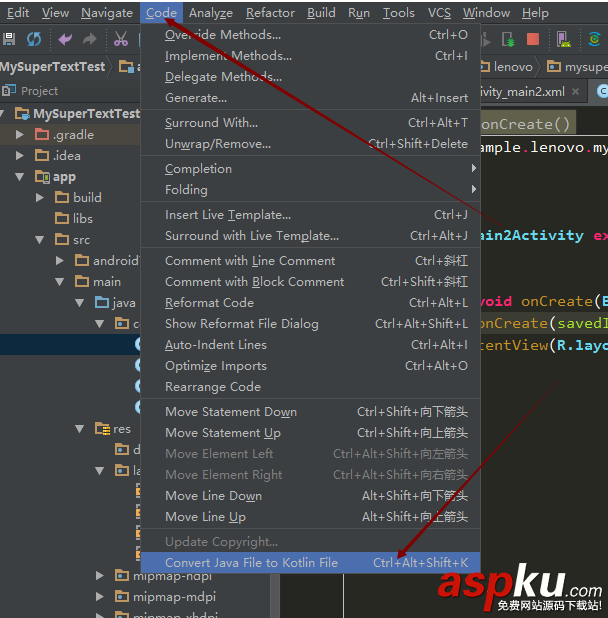
Task: Click onCreate() method breadcrumb in editor
Action: point(526,124)
